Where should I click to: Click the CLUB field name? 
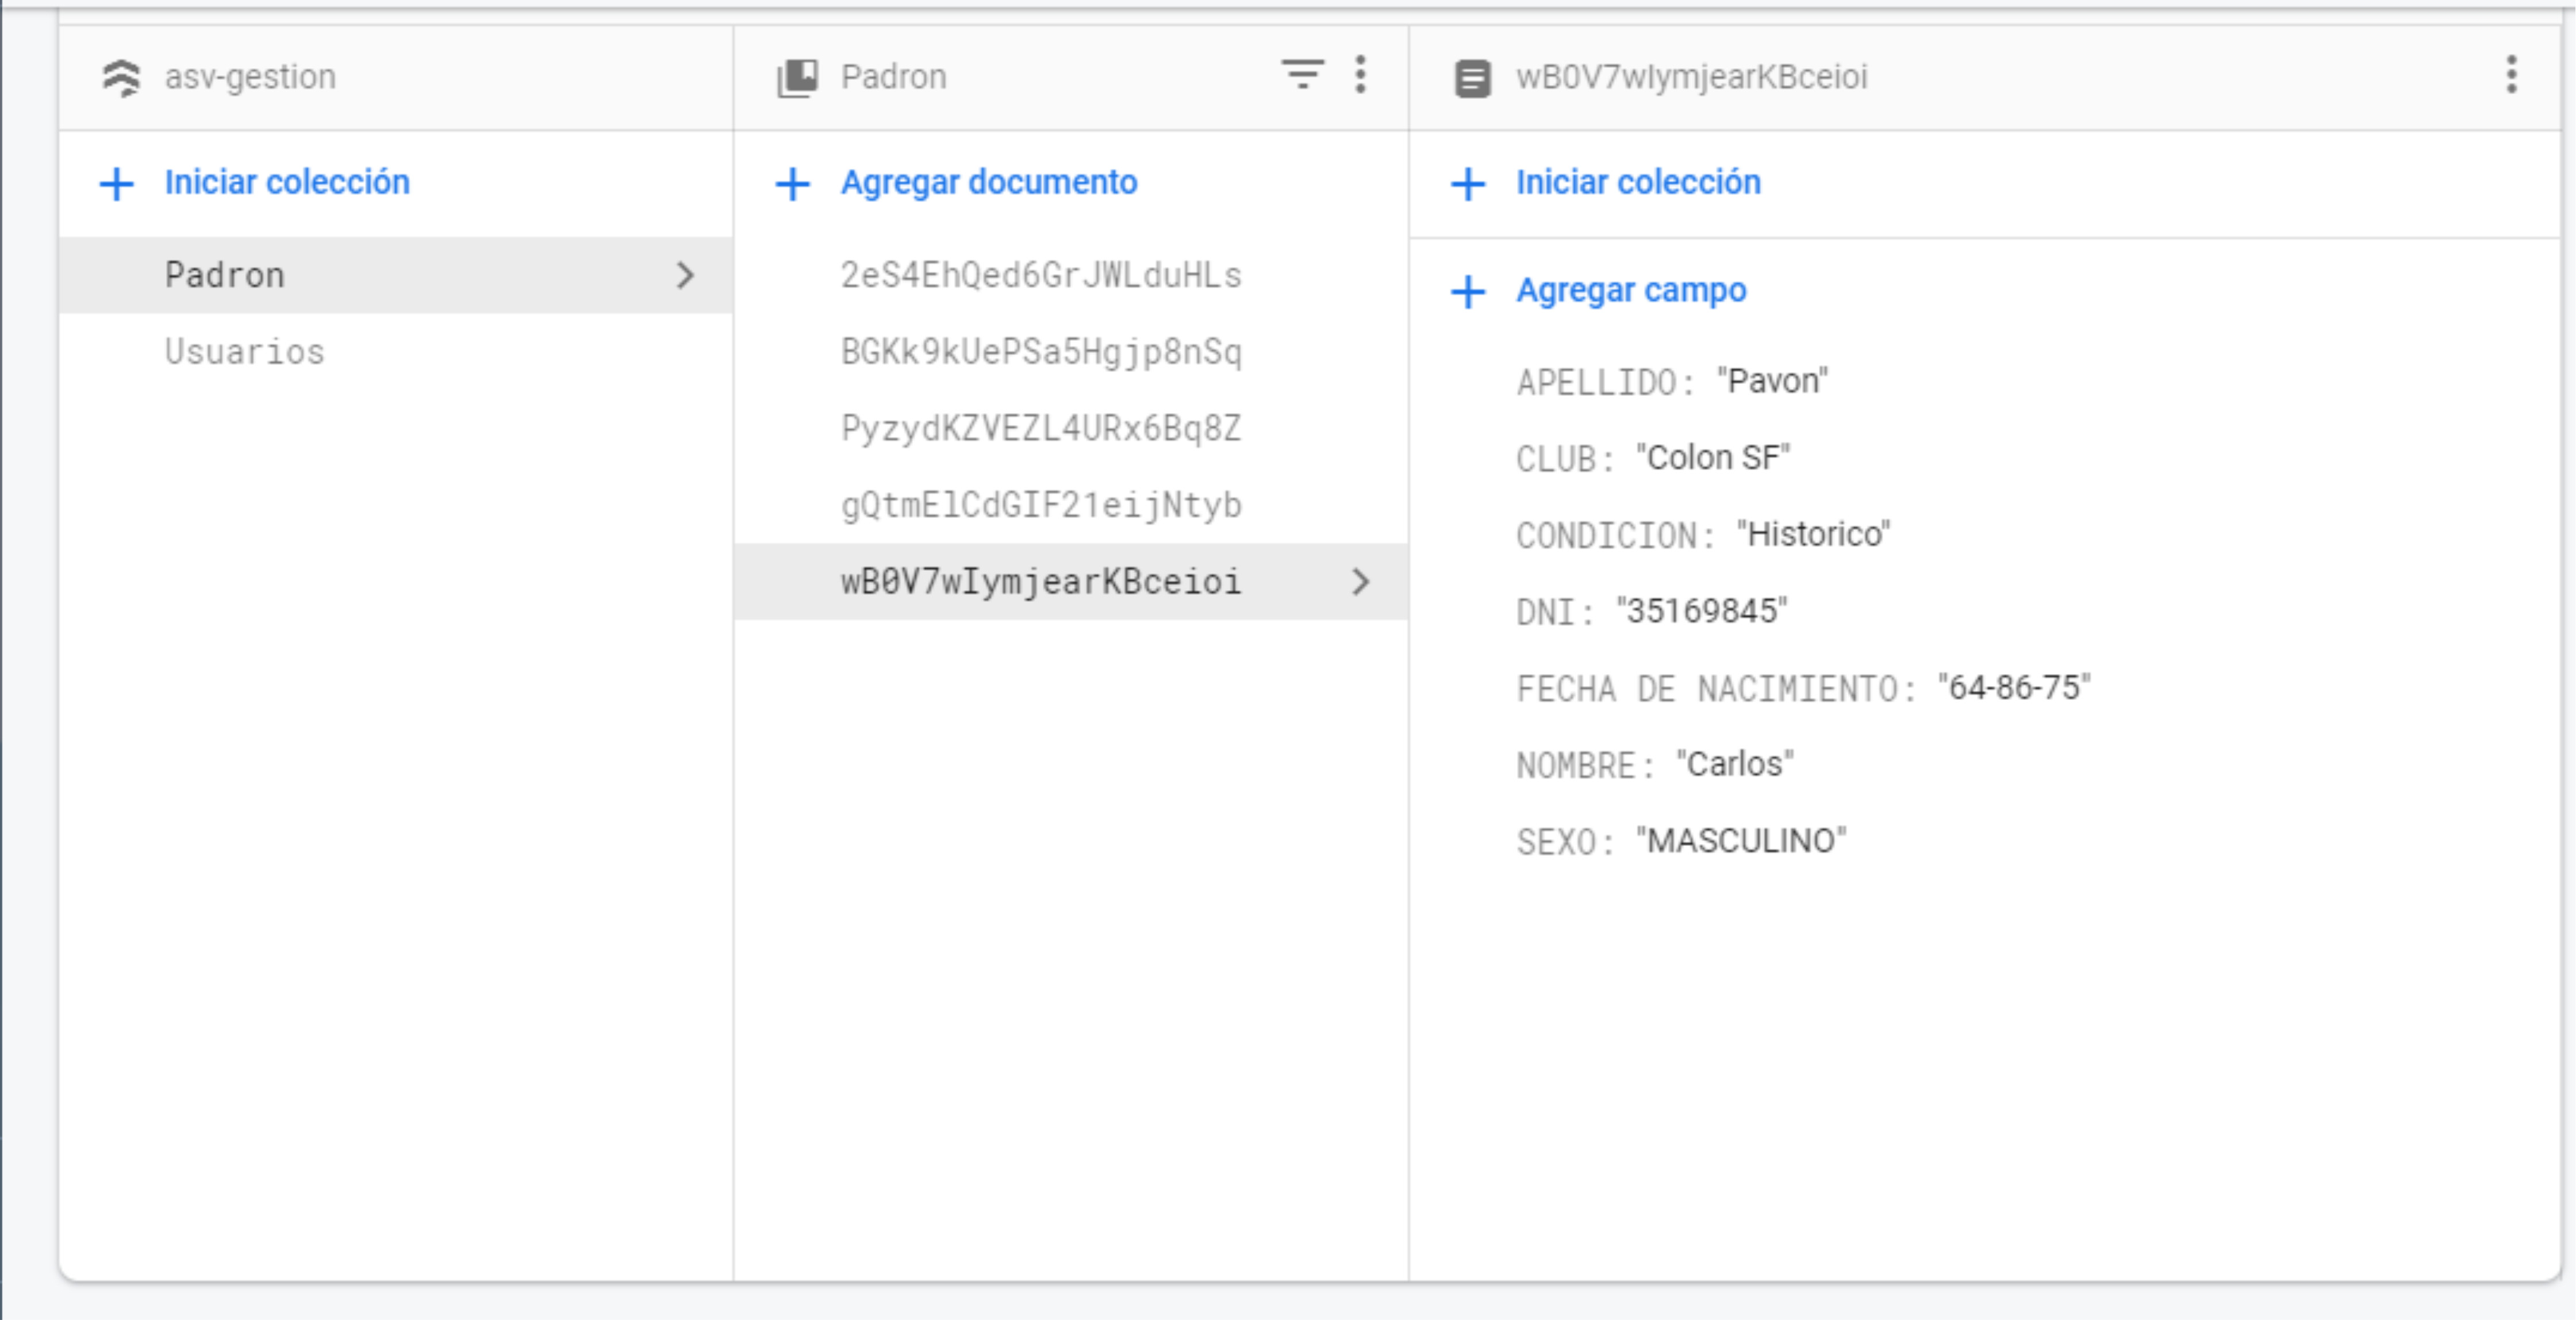tap(1565, 459)
